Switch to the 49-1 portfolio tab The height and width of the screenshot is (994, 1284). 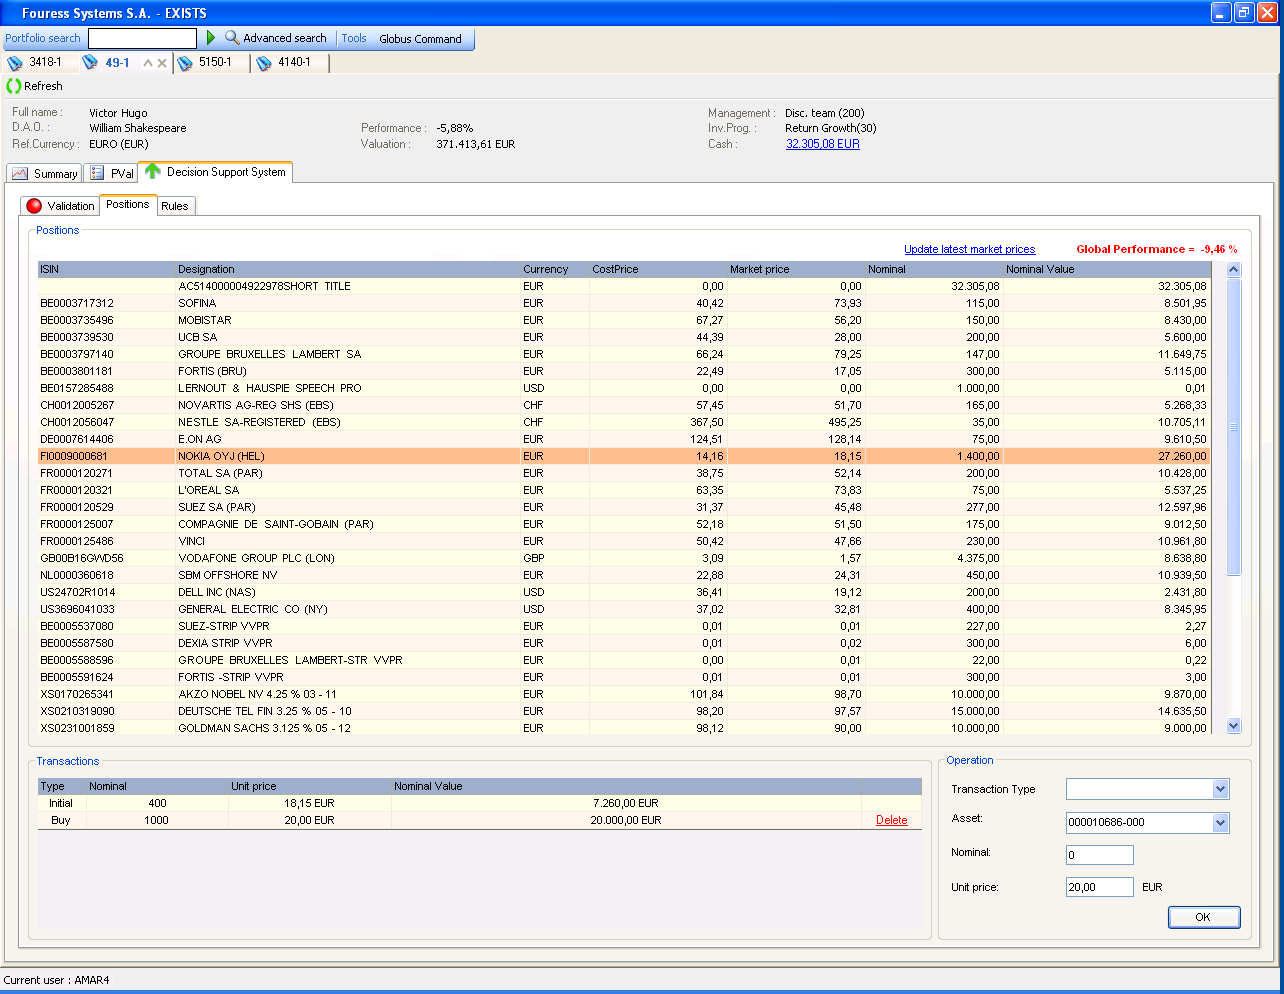coord(117,63)
